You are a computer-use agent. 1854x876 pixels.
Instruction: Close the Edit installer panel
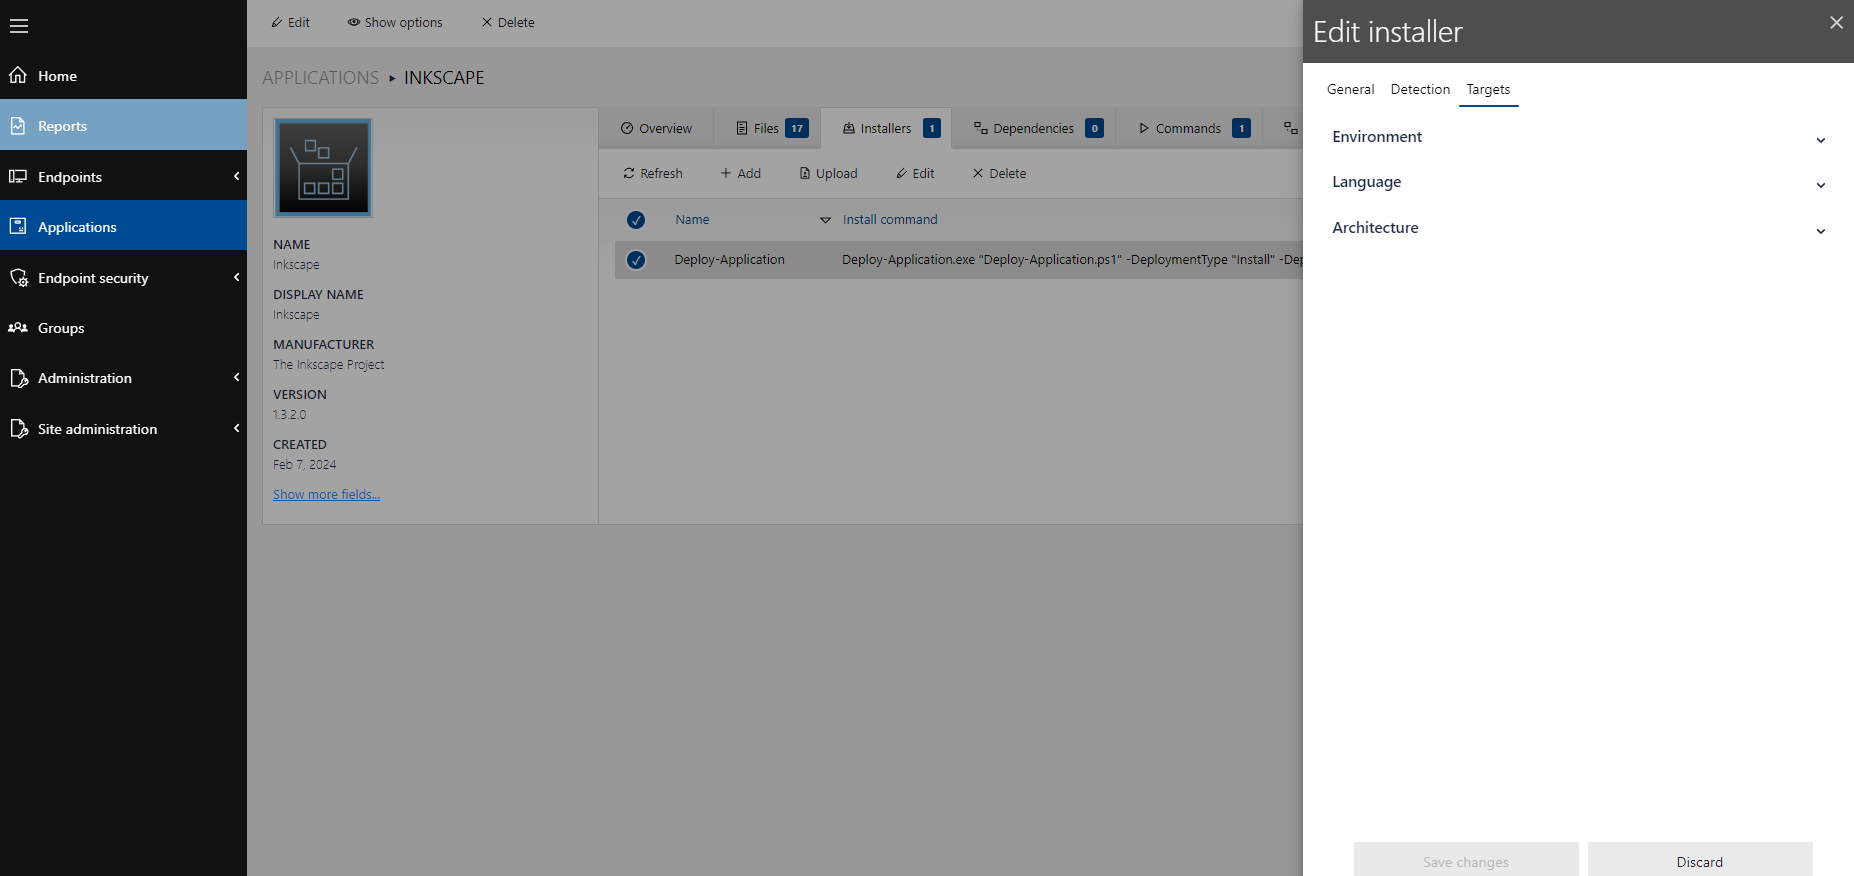(x=1836, y=22)
